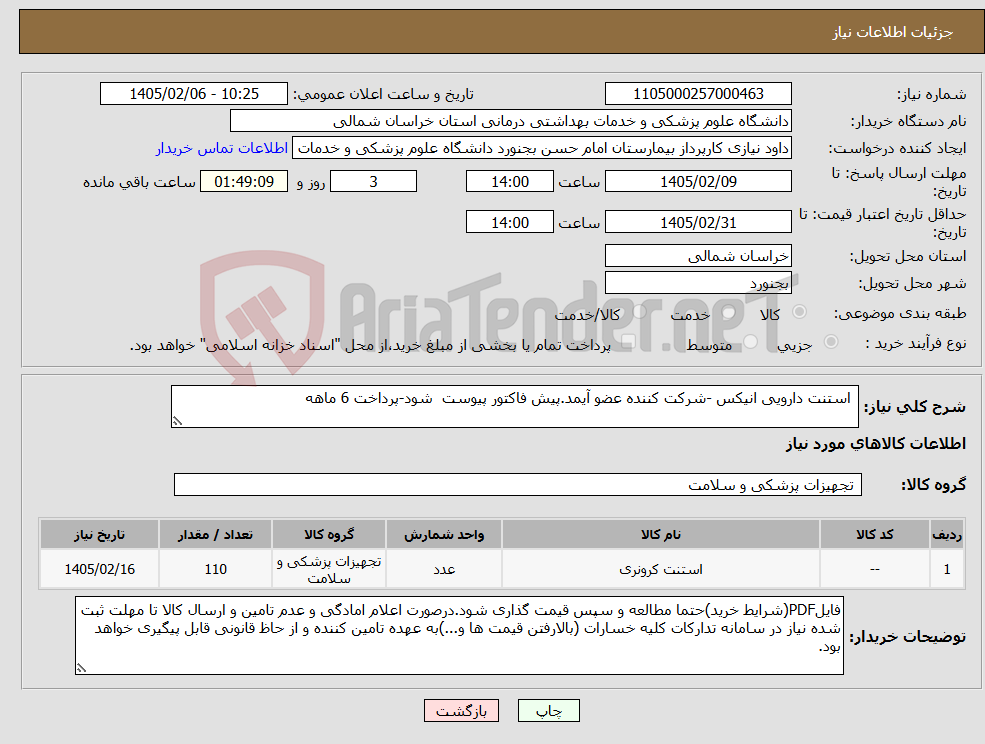Screen dimensions: 985x744
Task: Click the announcement date field 1405/02/06 - 10:25
Action: point(193,94)
